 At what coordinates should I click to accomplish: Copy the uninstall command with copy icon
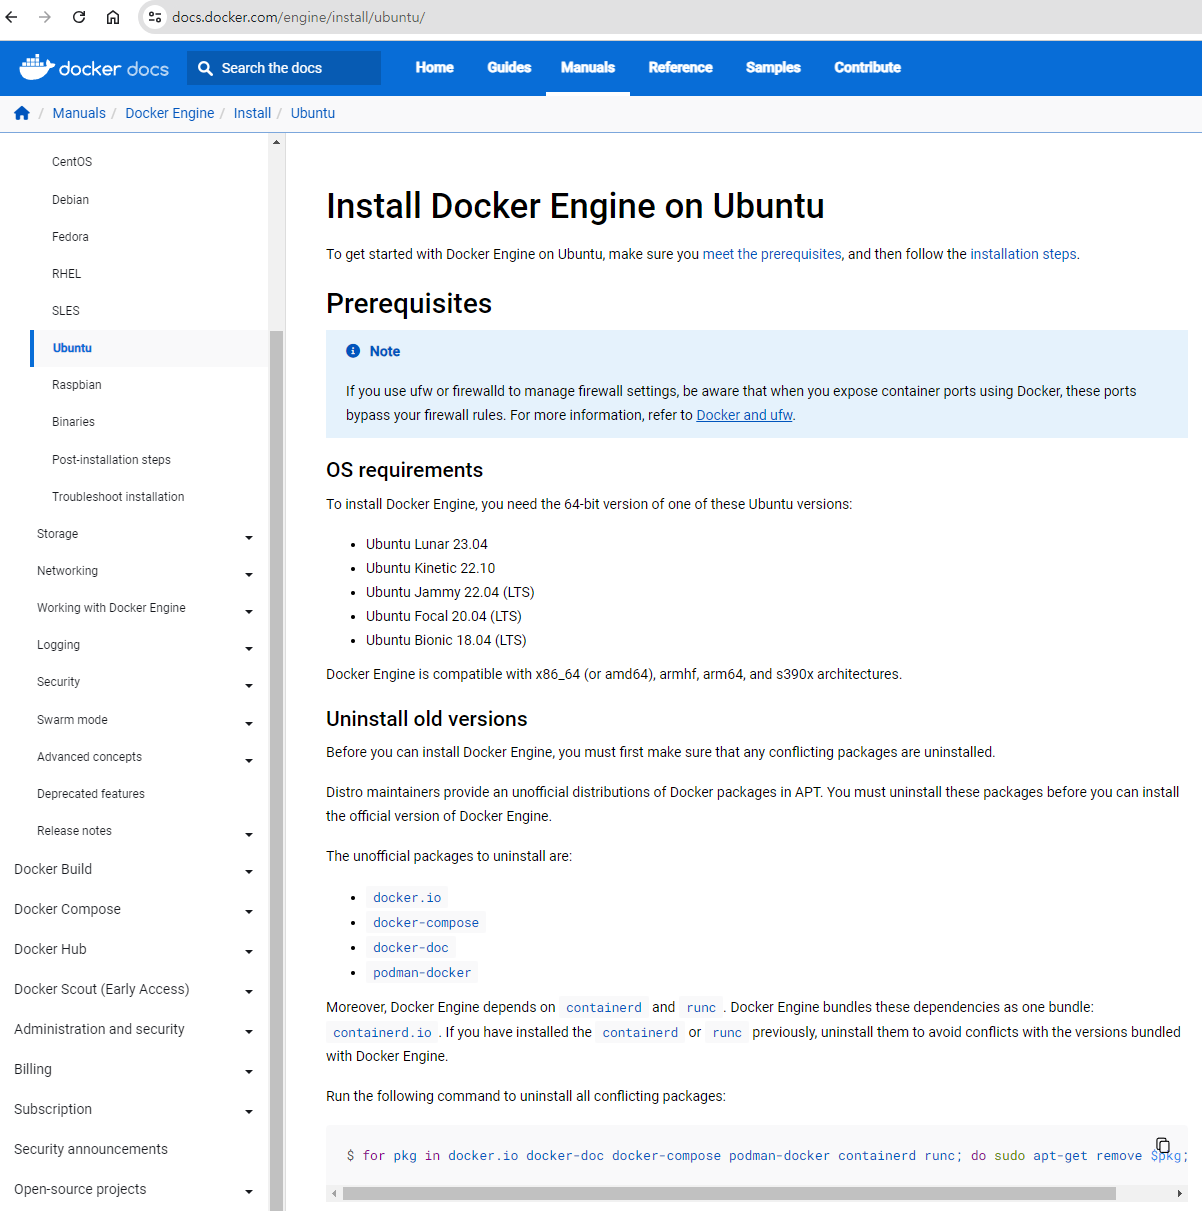(x=1162, y=1145)
